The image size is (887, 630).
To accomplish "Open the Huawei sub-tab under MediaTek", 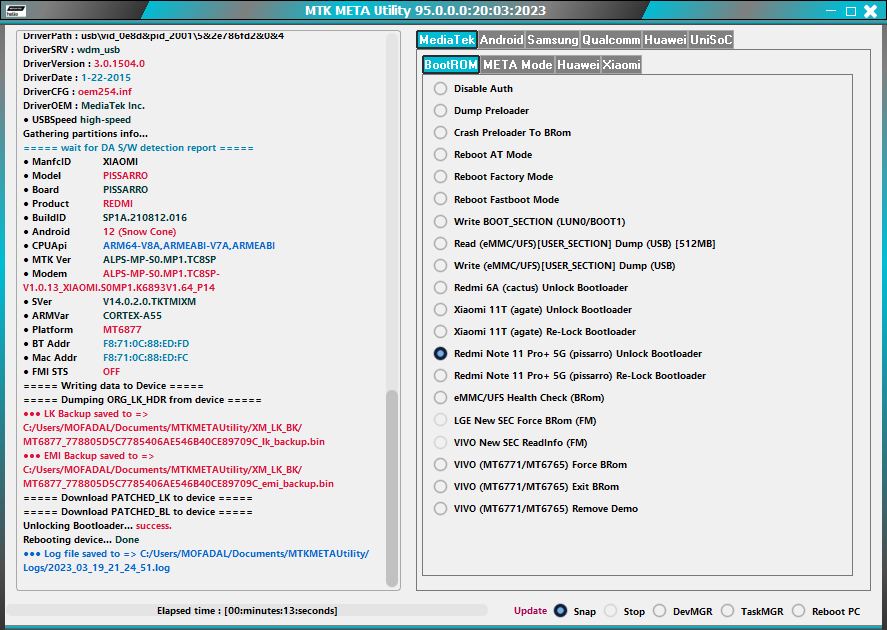I will (578, 64).
